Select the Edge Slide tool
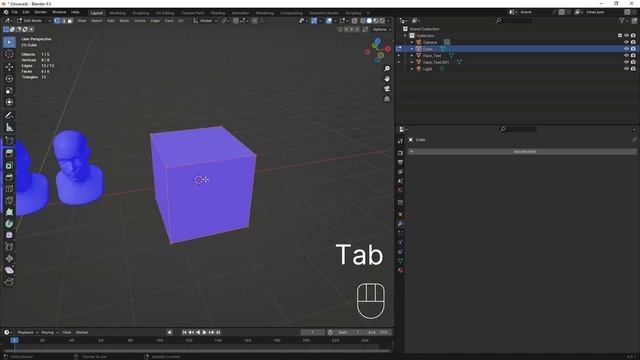The image size is (640, 360). click(9, 247)
